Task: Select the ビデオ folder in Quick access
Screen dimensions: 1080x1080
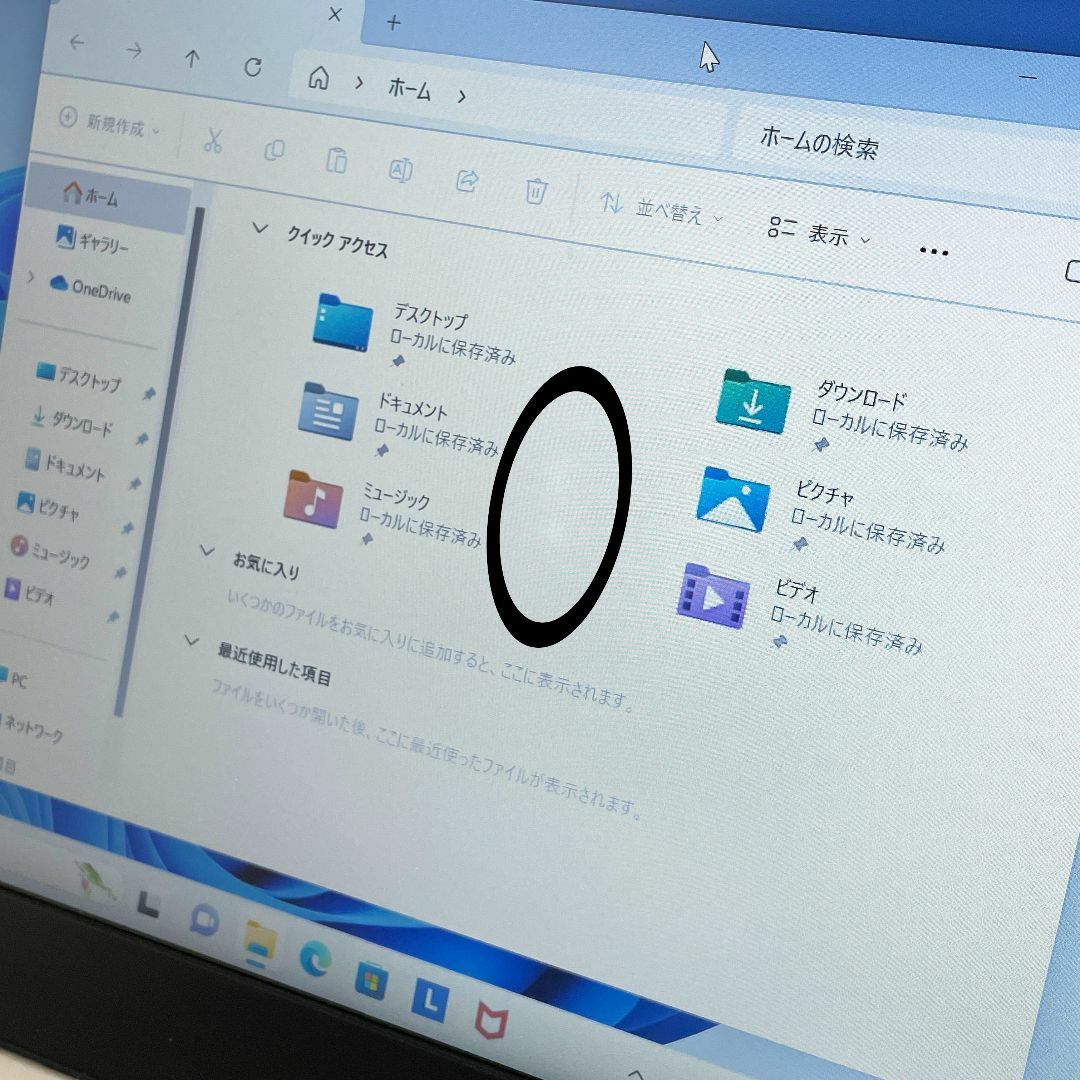Action: (x=800, y=608)
